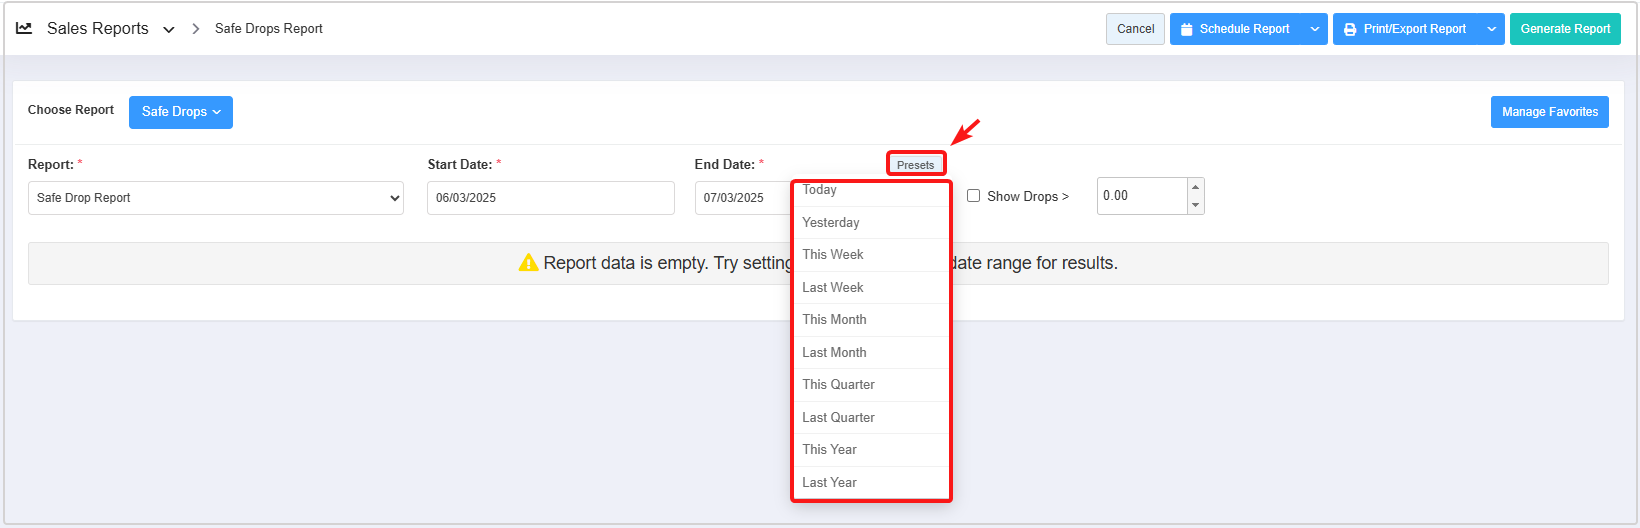Click the Start Date field

pos(550,198)
